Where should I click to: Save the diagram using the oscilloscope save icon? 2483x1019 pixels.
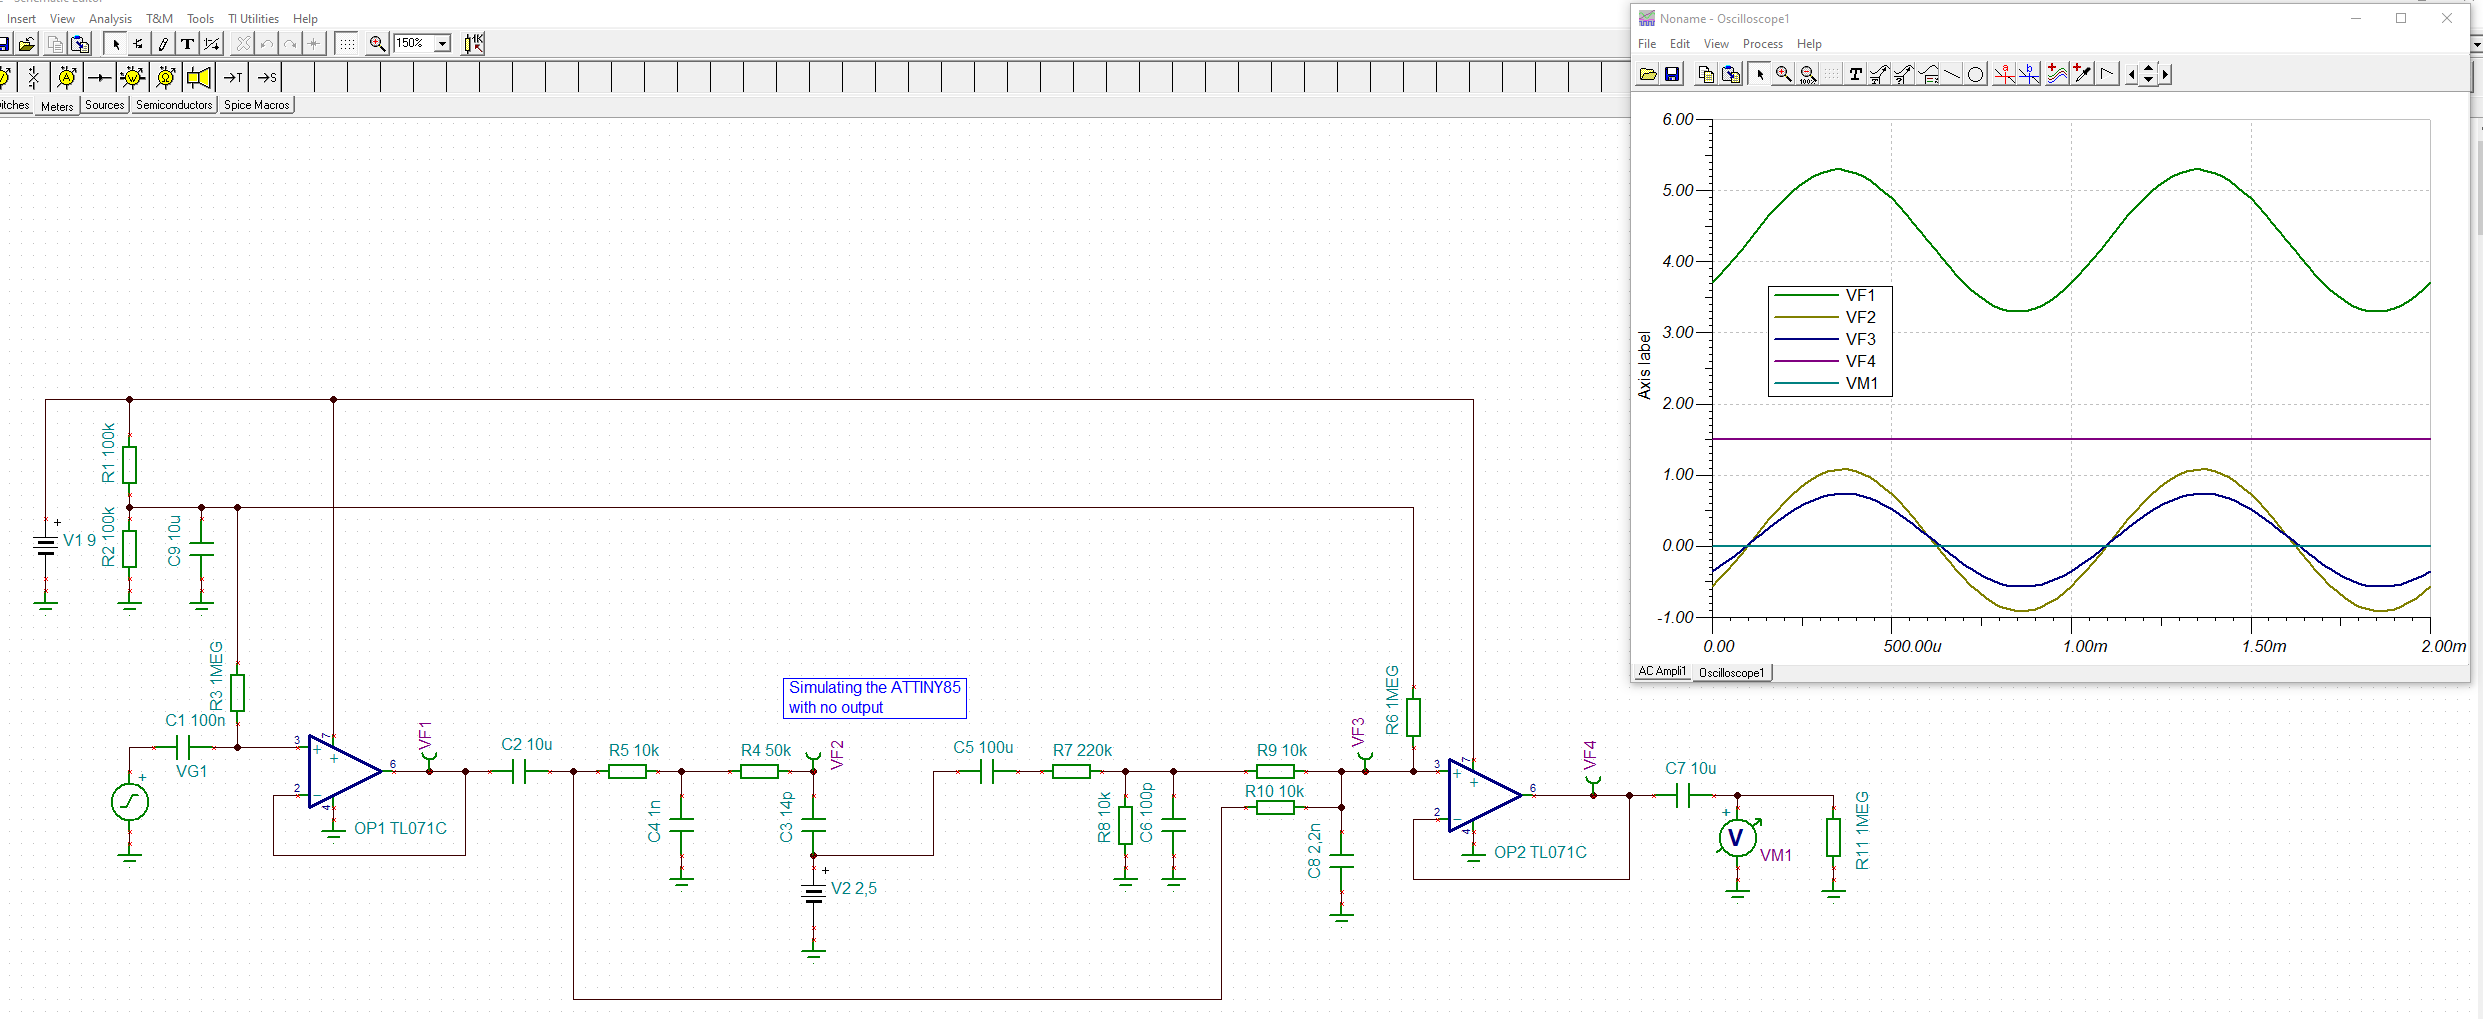coord(1671,74)
